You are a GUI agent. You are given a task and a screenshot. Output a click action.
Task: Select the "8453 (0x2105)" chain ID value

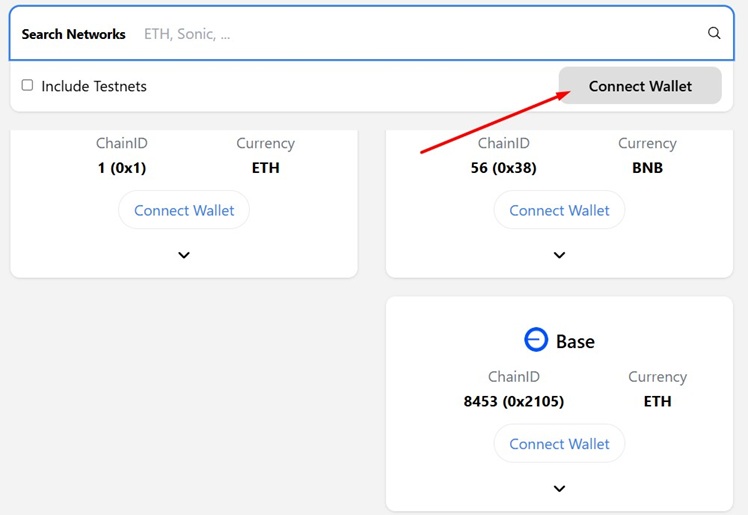click(x=513, y=401)
